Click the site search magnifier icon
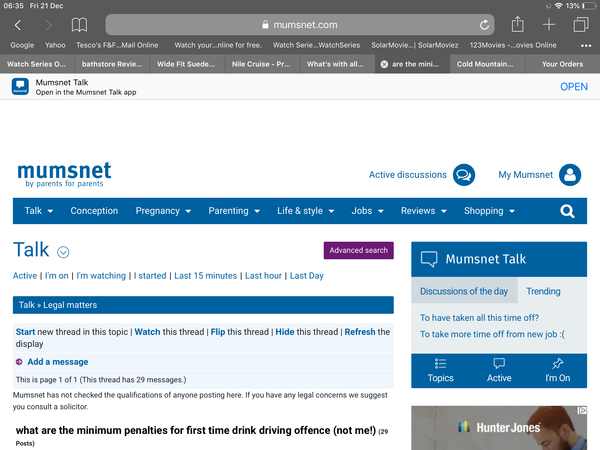 click(x=567, y=211)
